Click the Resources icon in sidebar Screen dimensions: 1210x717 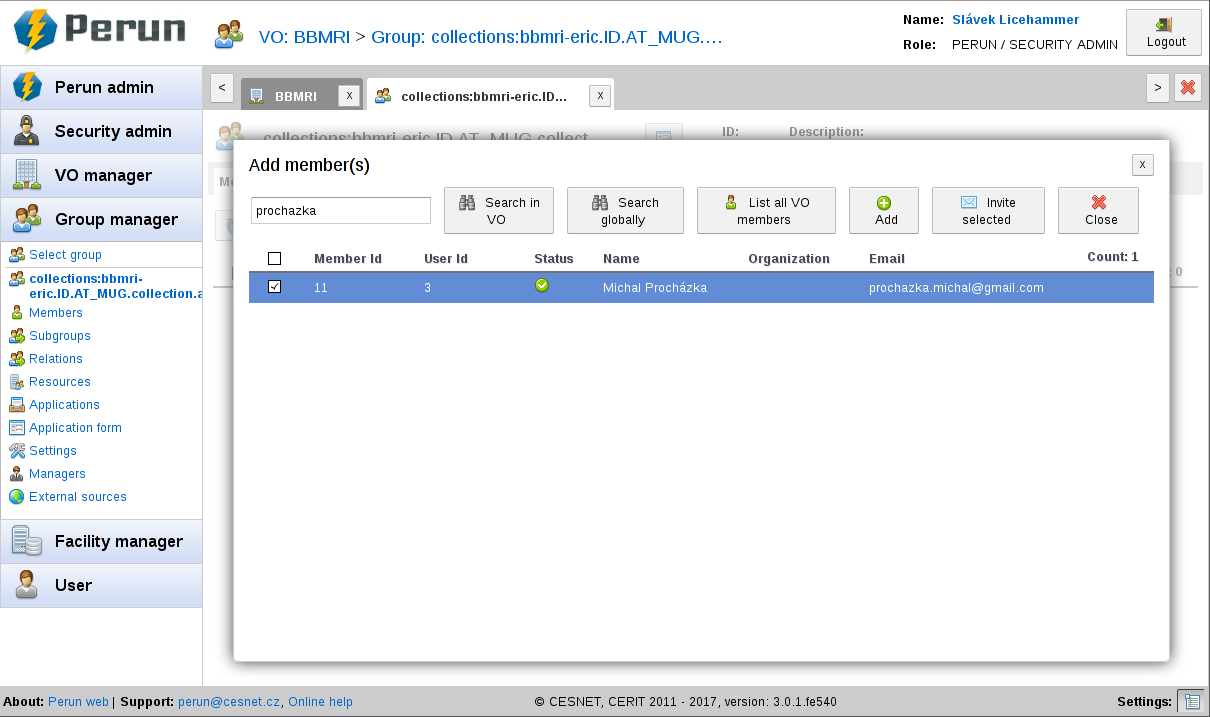pos(17,382)
